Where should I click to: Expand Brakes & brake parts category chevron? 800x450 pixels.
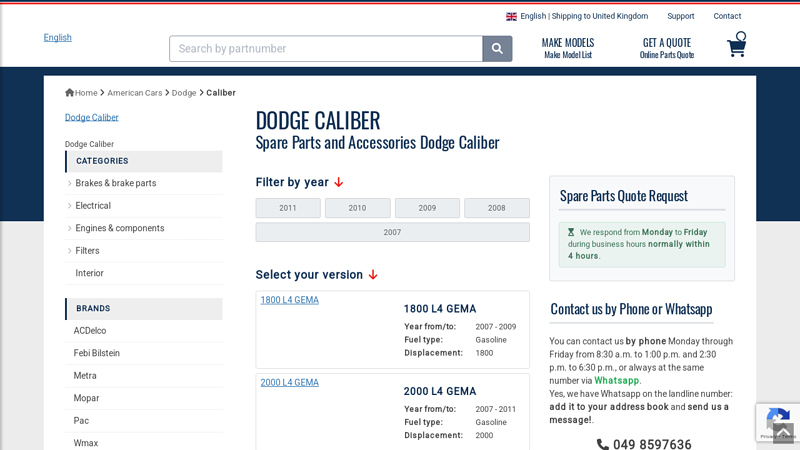(x=69, y=183)
